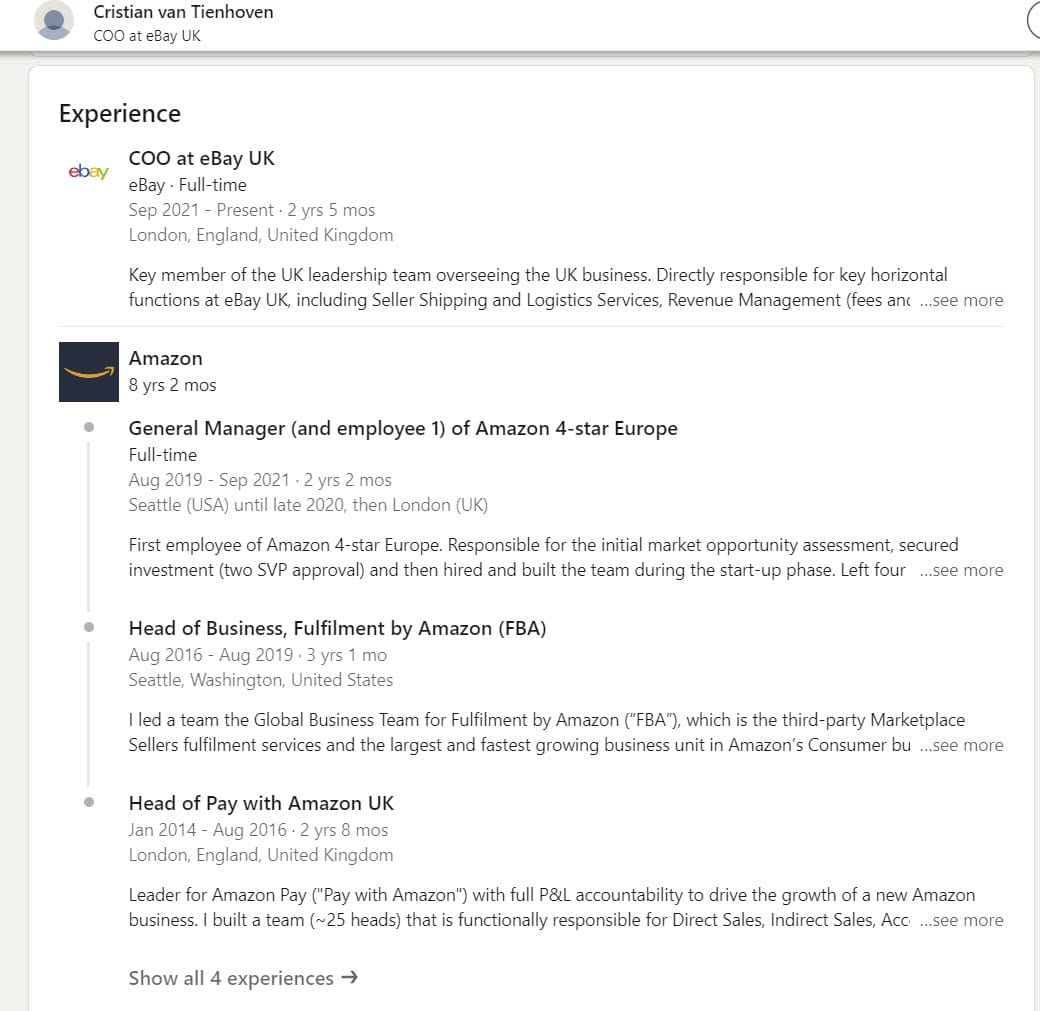Image resolution: width=1040 pixels, height=1011 pixels.
Task: Click the partial circular button at header right
Action: 1034,20
